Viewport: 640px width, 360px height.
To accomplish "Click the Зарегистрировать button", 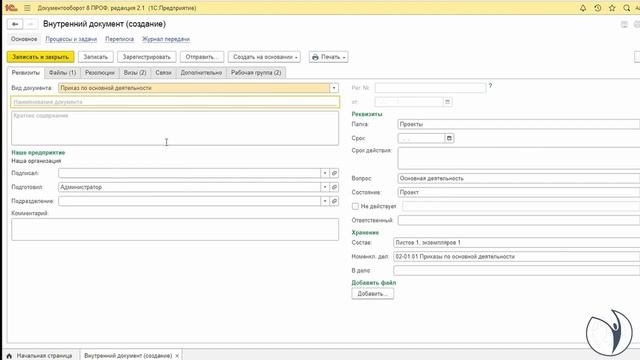I will [x=147, y=57].
